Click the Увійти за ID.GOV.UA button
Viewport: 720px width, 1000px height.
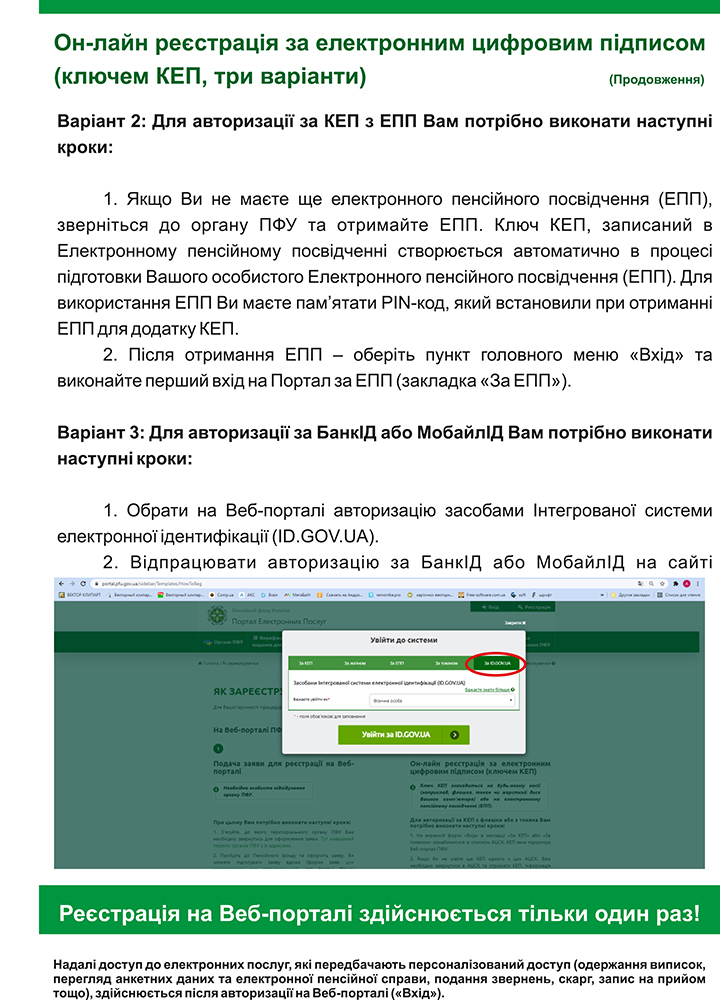pos(404,735)
